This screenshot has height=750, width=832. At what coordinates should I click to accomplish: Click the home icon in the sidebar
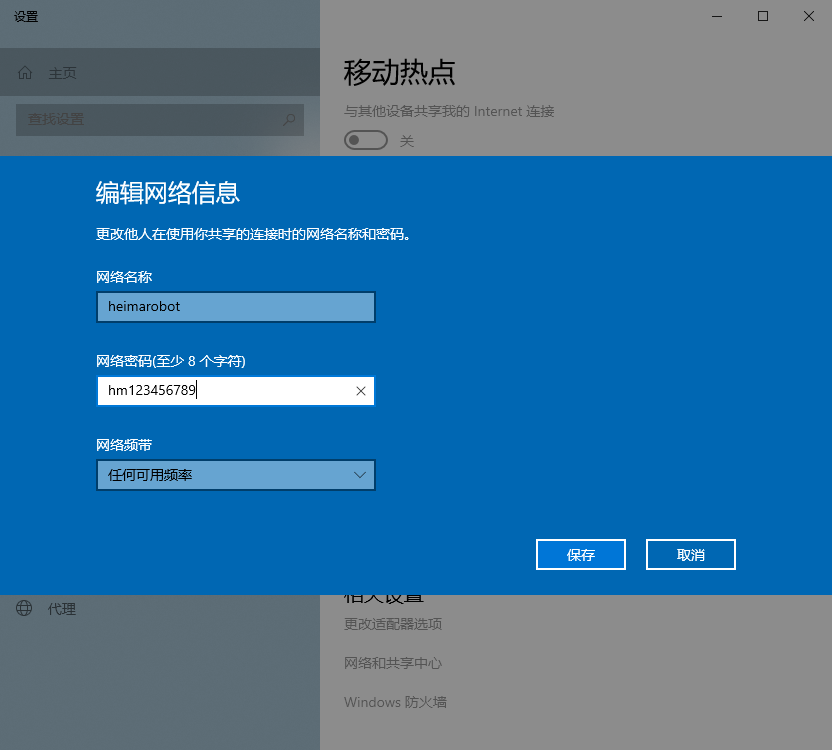coord(25,73)
